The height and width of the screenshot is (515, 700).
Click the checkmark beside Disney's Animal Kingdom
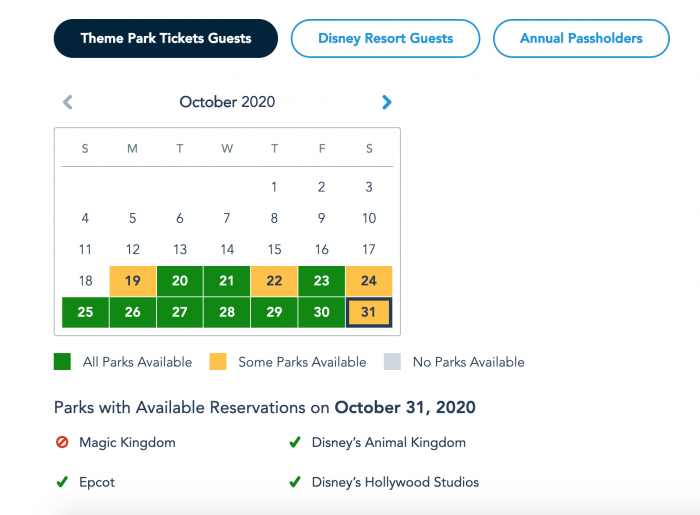pos(295,442)
